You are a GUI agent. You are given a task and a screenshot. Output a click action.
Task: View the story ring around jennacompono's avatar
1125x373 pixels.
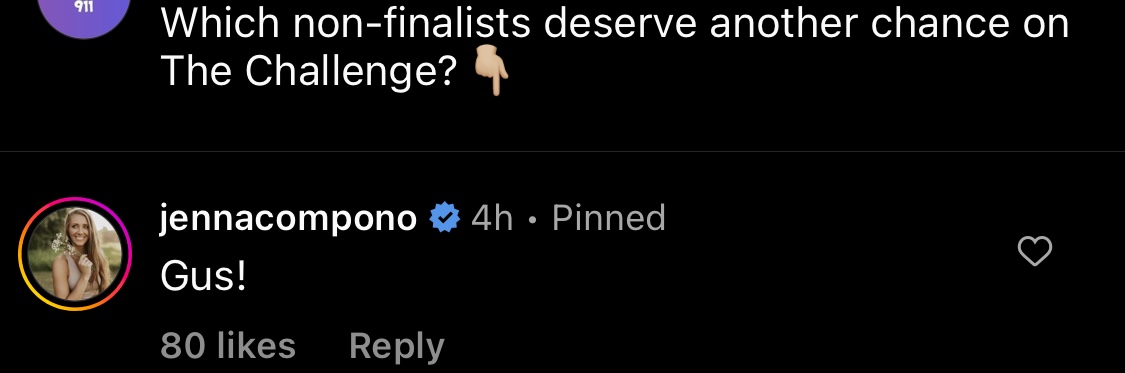[75, 254]
